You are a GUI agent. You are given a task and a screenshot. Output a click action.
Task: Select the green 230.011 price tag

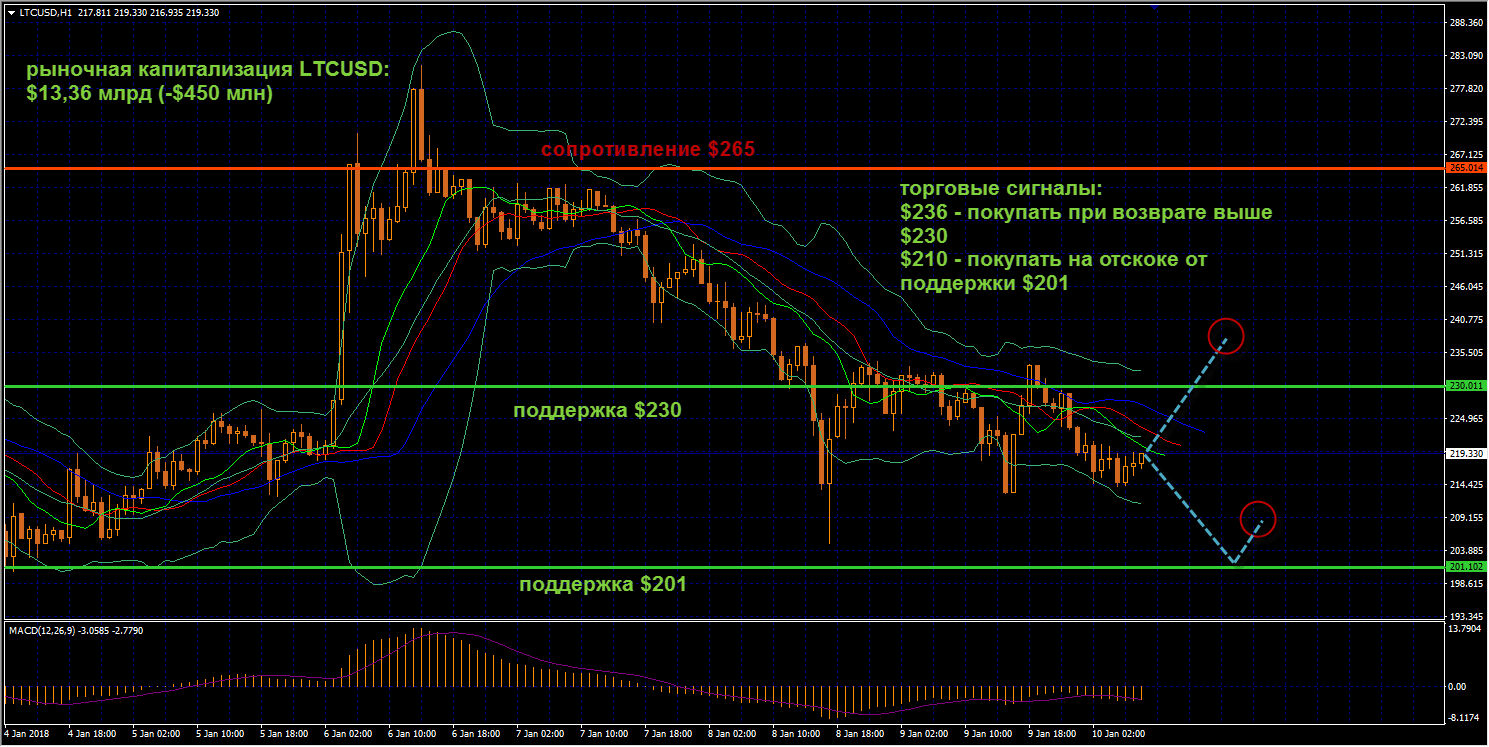tap(1464, 386)
